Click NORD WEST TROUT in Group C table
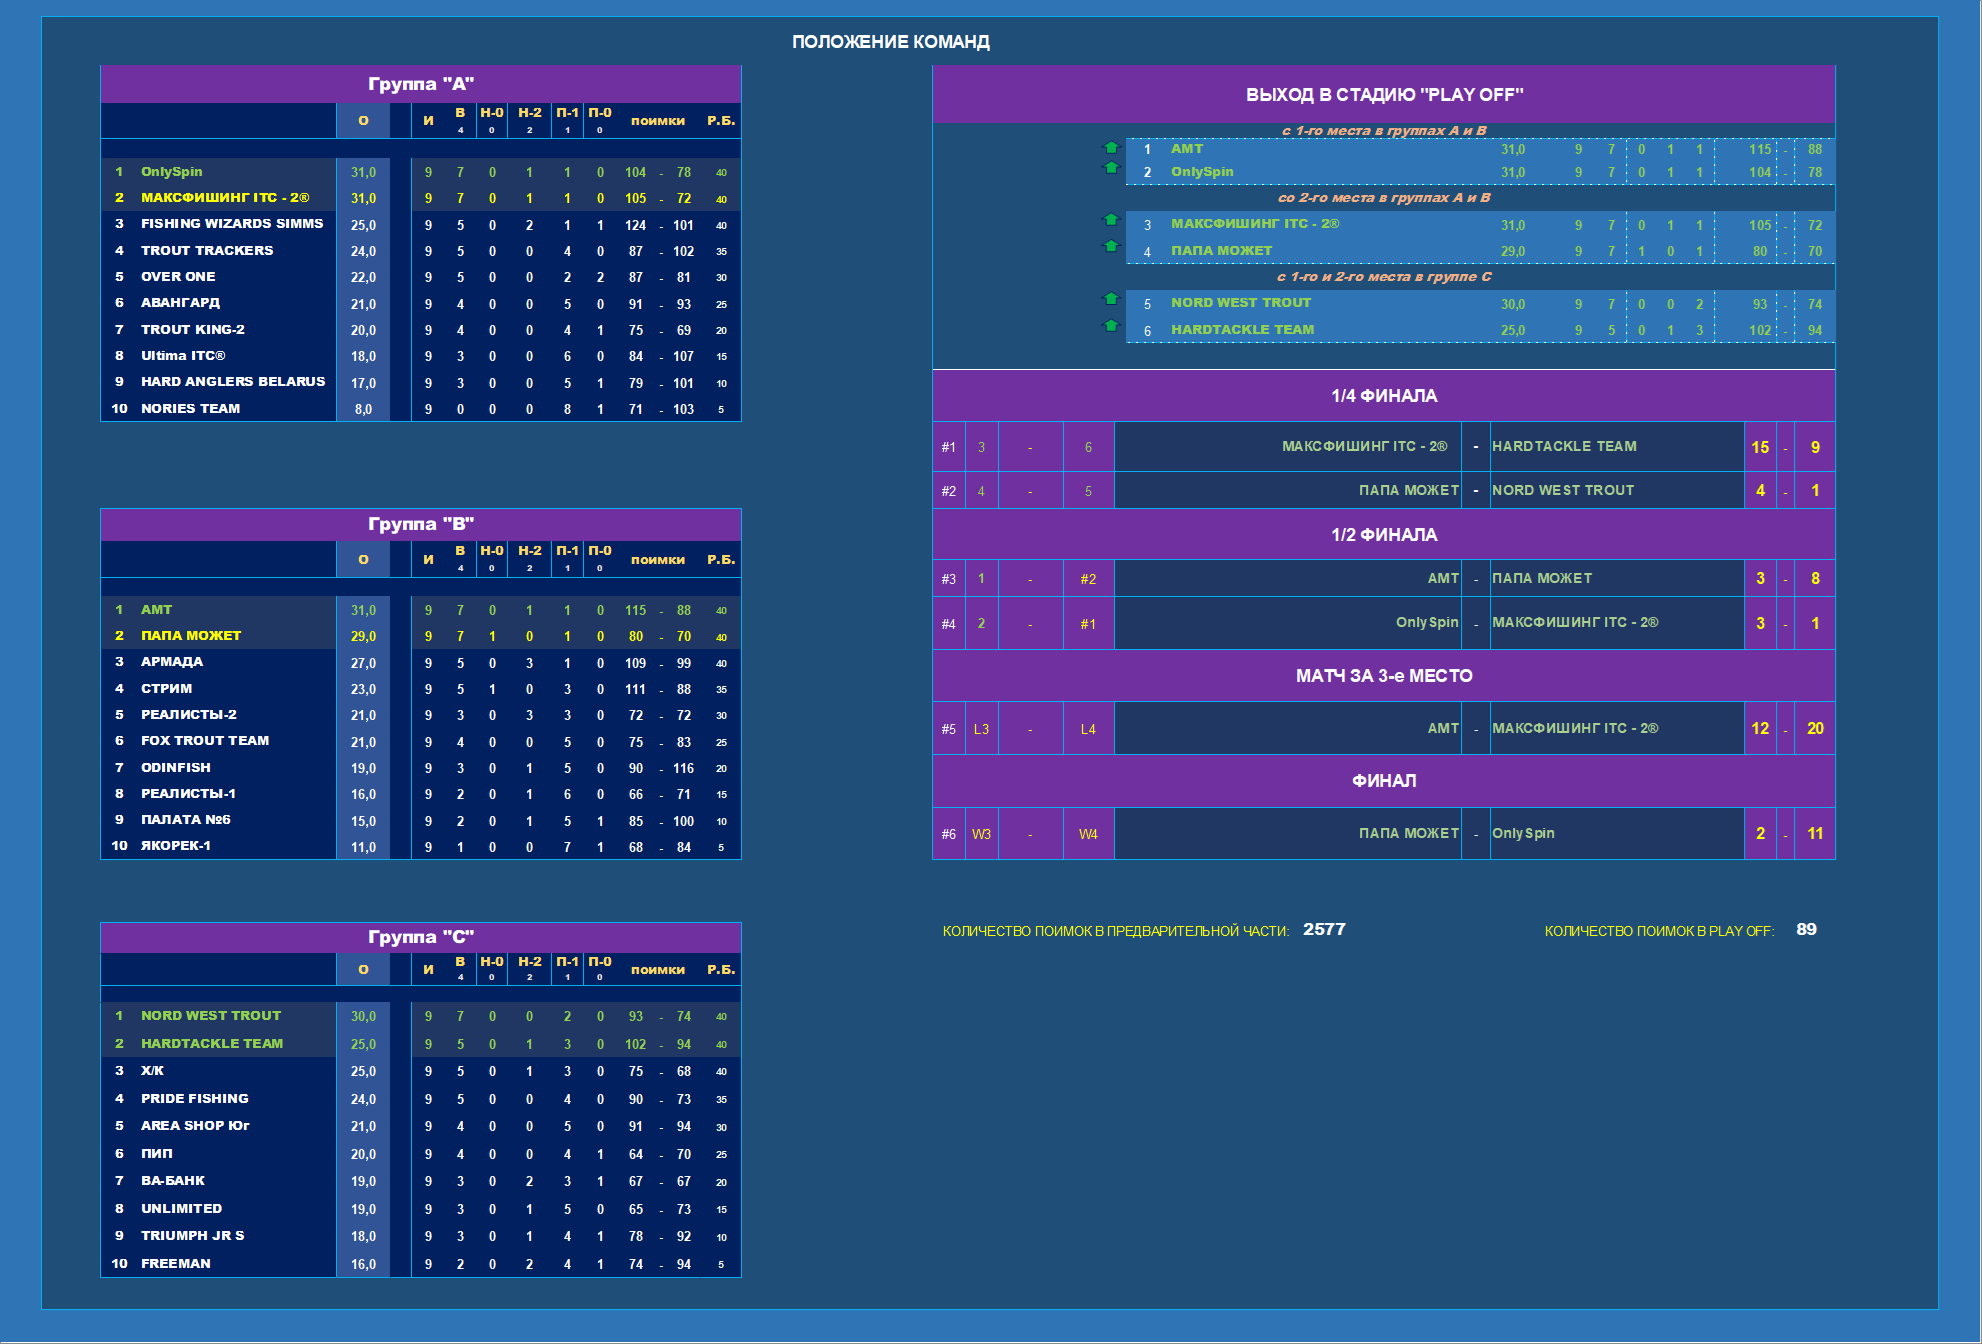The image size is (1982, 1344). (211, 1016)
